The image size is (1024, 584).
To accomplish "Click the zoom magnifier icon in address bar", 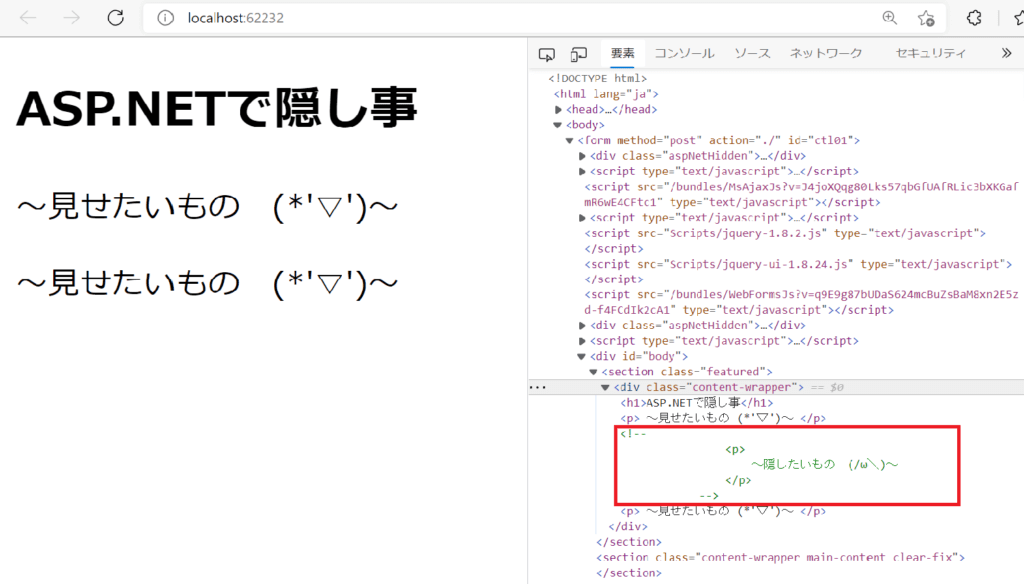I will point(889,18).
